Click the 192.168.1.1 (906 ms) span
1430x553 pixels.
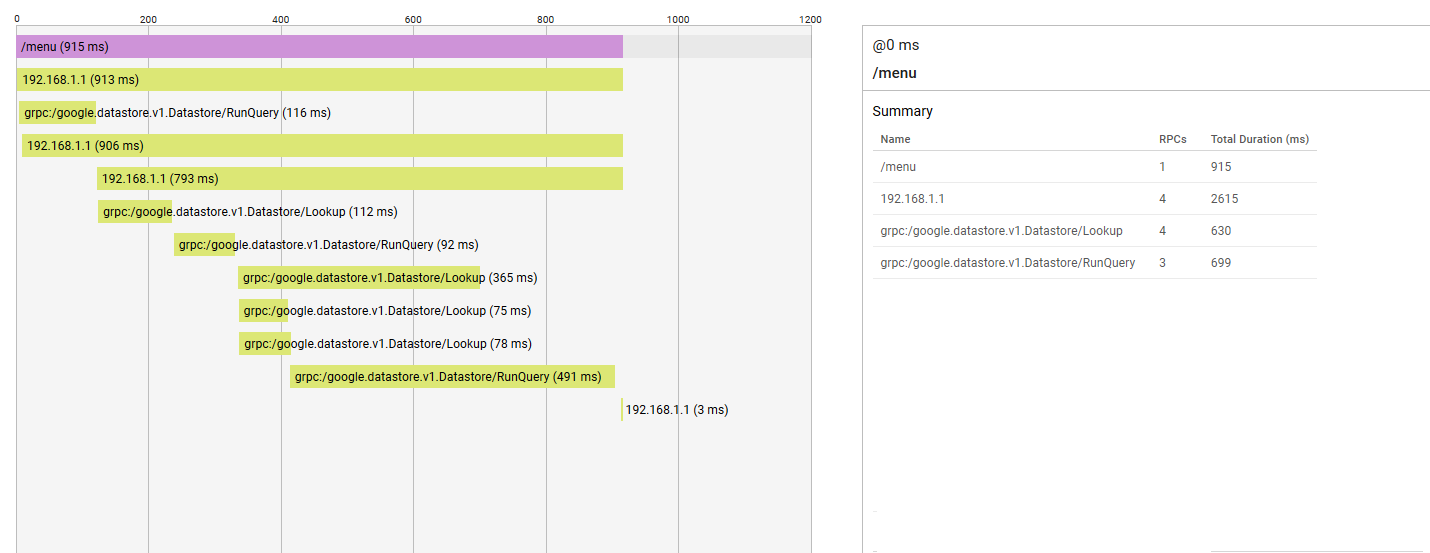[x=322, y=146]
